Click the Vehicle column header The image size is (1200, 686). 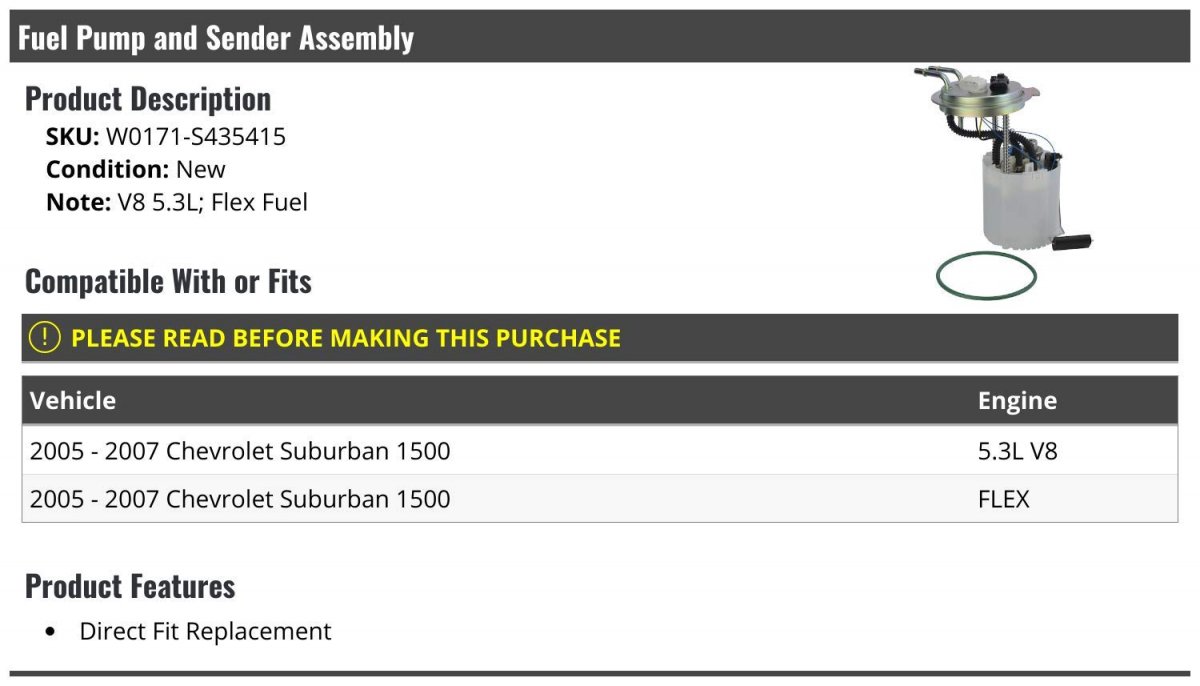[x=73, y=401]
